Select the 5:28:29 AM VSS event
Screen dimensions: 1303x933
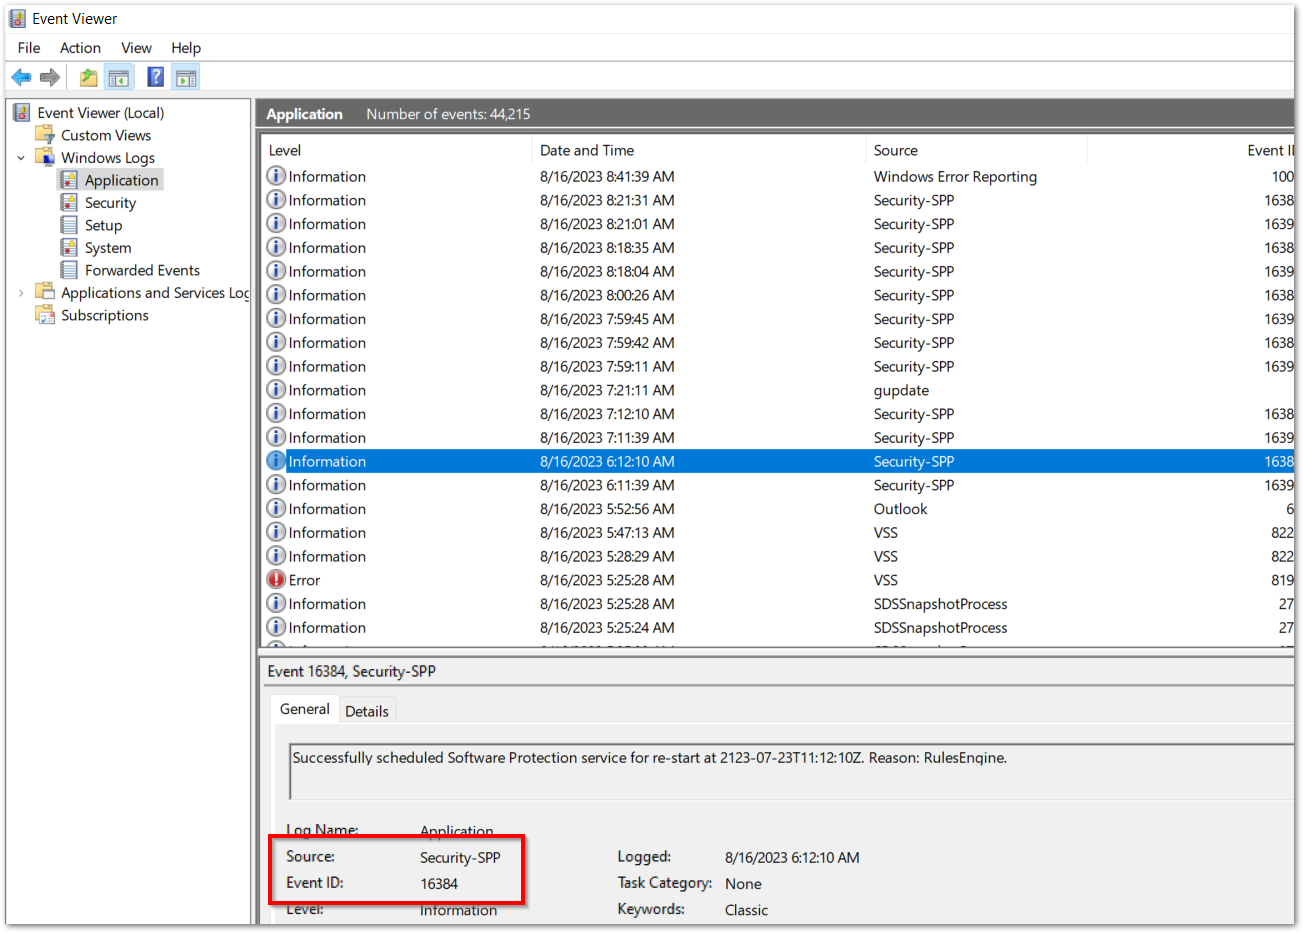click(778, 556)
